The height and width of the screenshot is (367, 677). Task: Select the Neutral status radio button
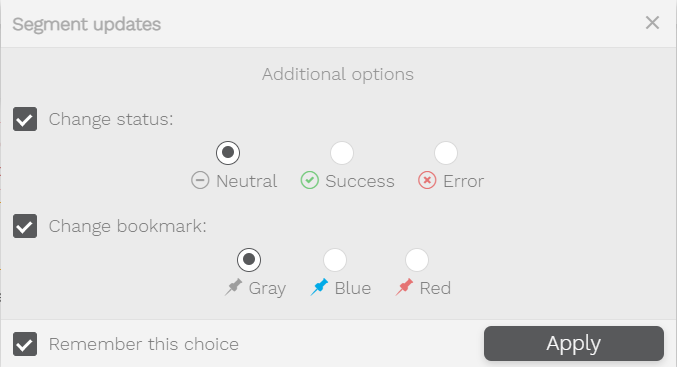[x=228, y=153]
